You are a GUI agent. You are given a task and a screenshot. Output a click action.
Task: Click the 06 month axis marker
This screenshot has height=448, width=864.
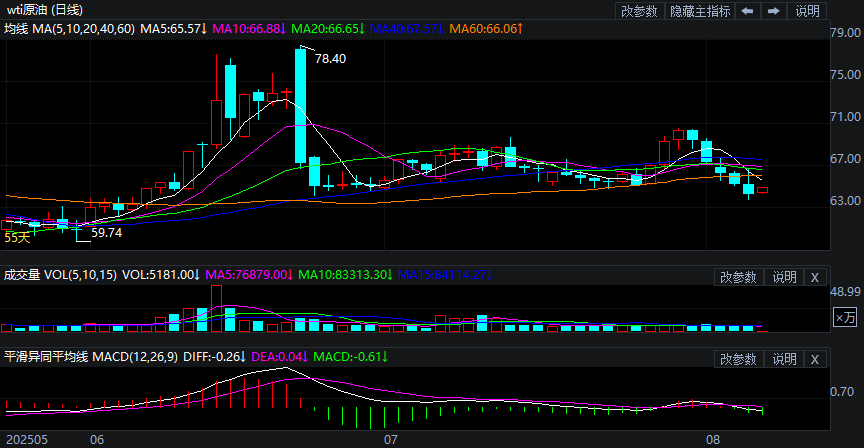(x=97, y=440)
